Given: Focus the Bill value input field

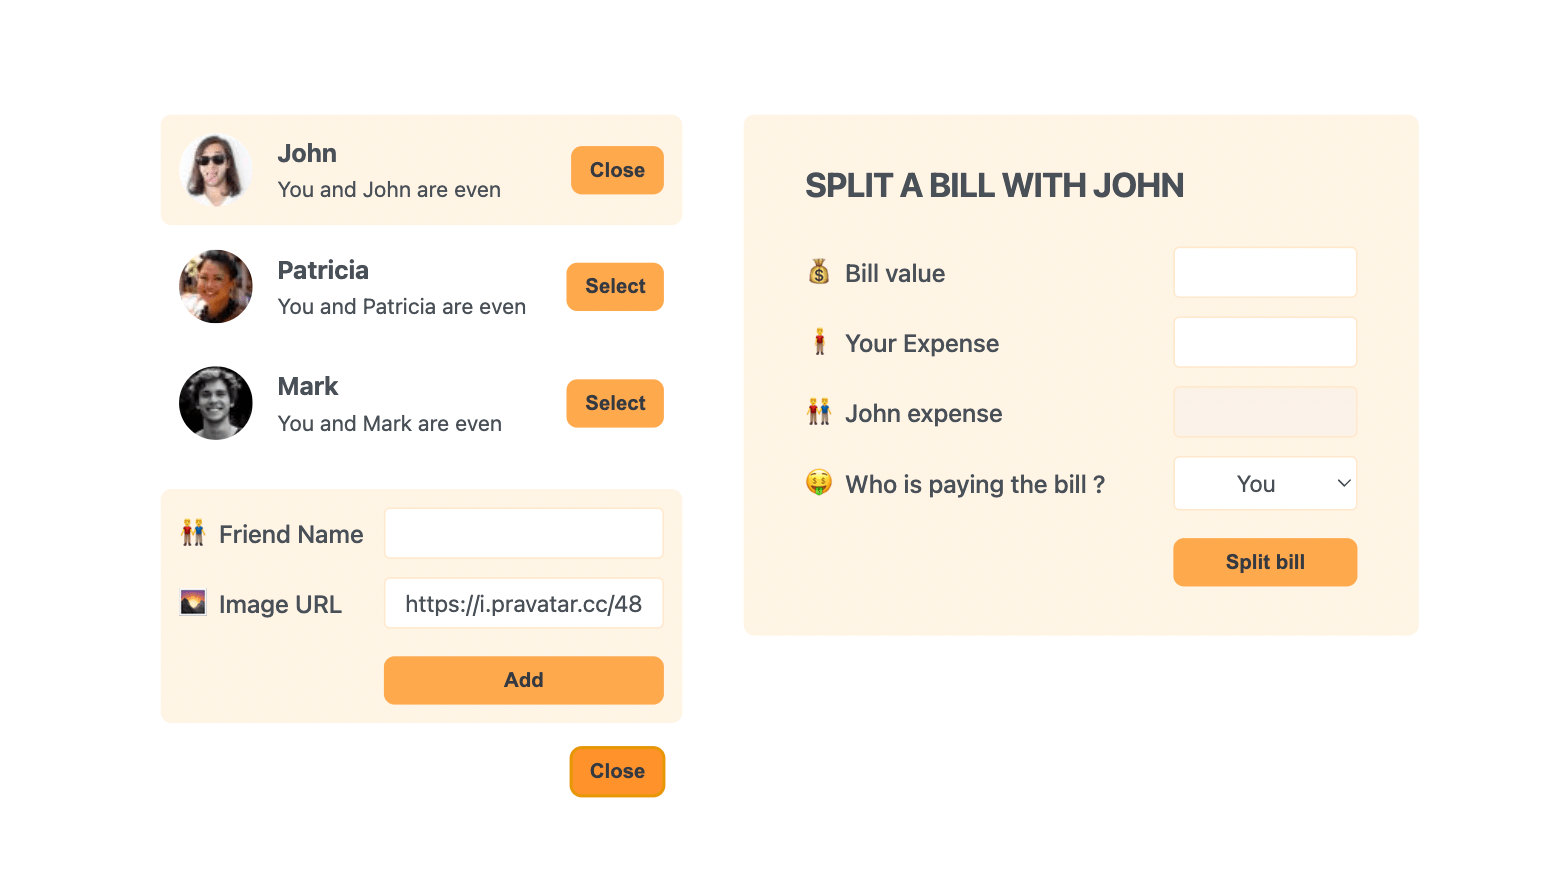Looking at the screenshot, I should pos(1265,273).
